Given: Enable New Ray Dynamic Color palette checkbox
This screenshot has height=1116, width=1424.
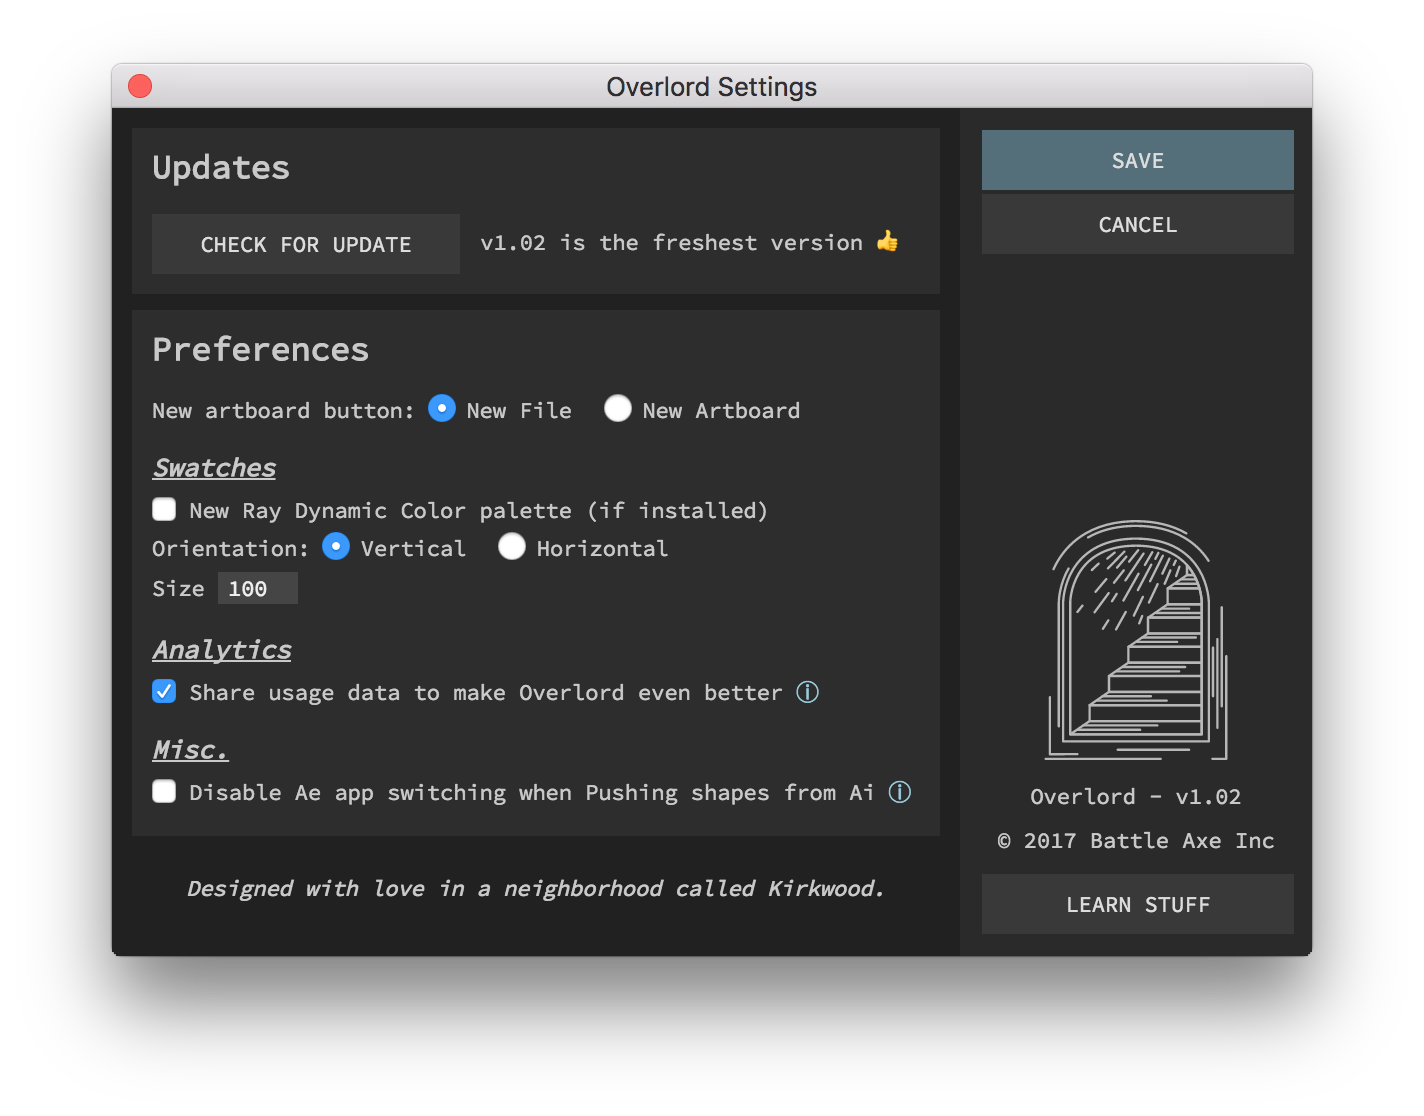Looking at the screenshot, I should 164,509.
